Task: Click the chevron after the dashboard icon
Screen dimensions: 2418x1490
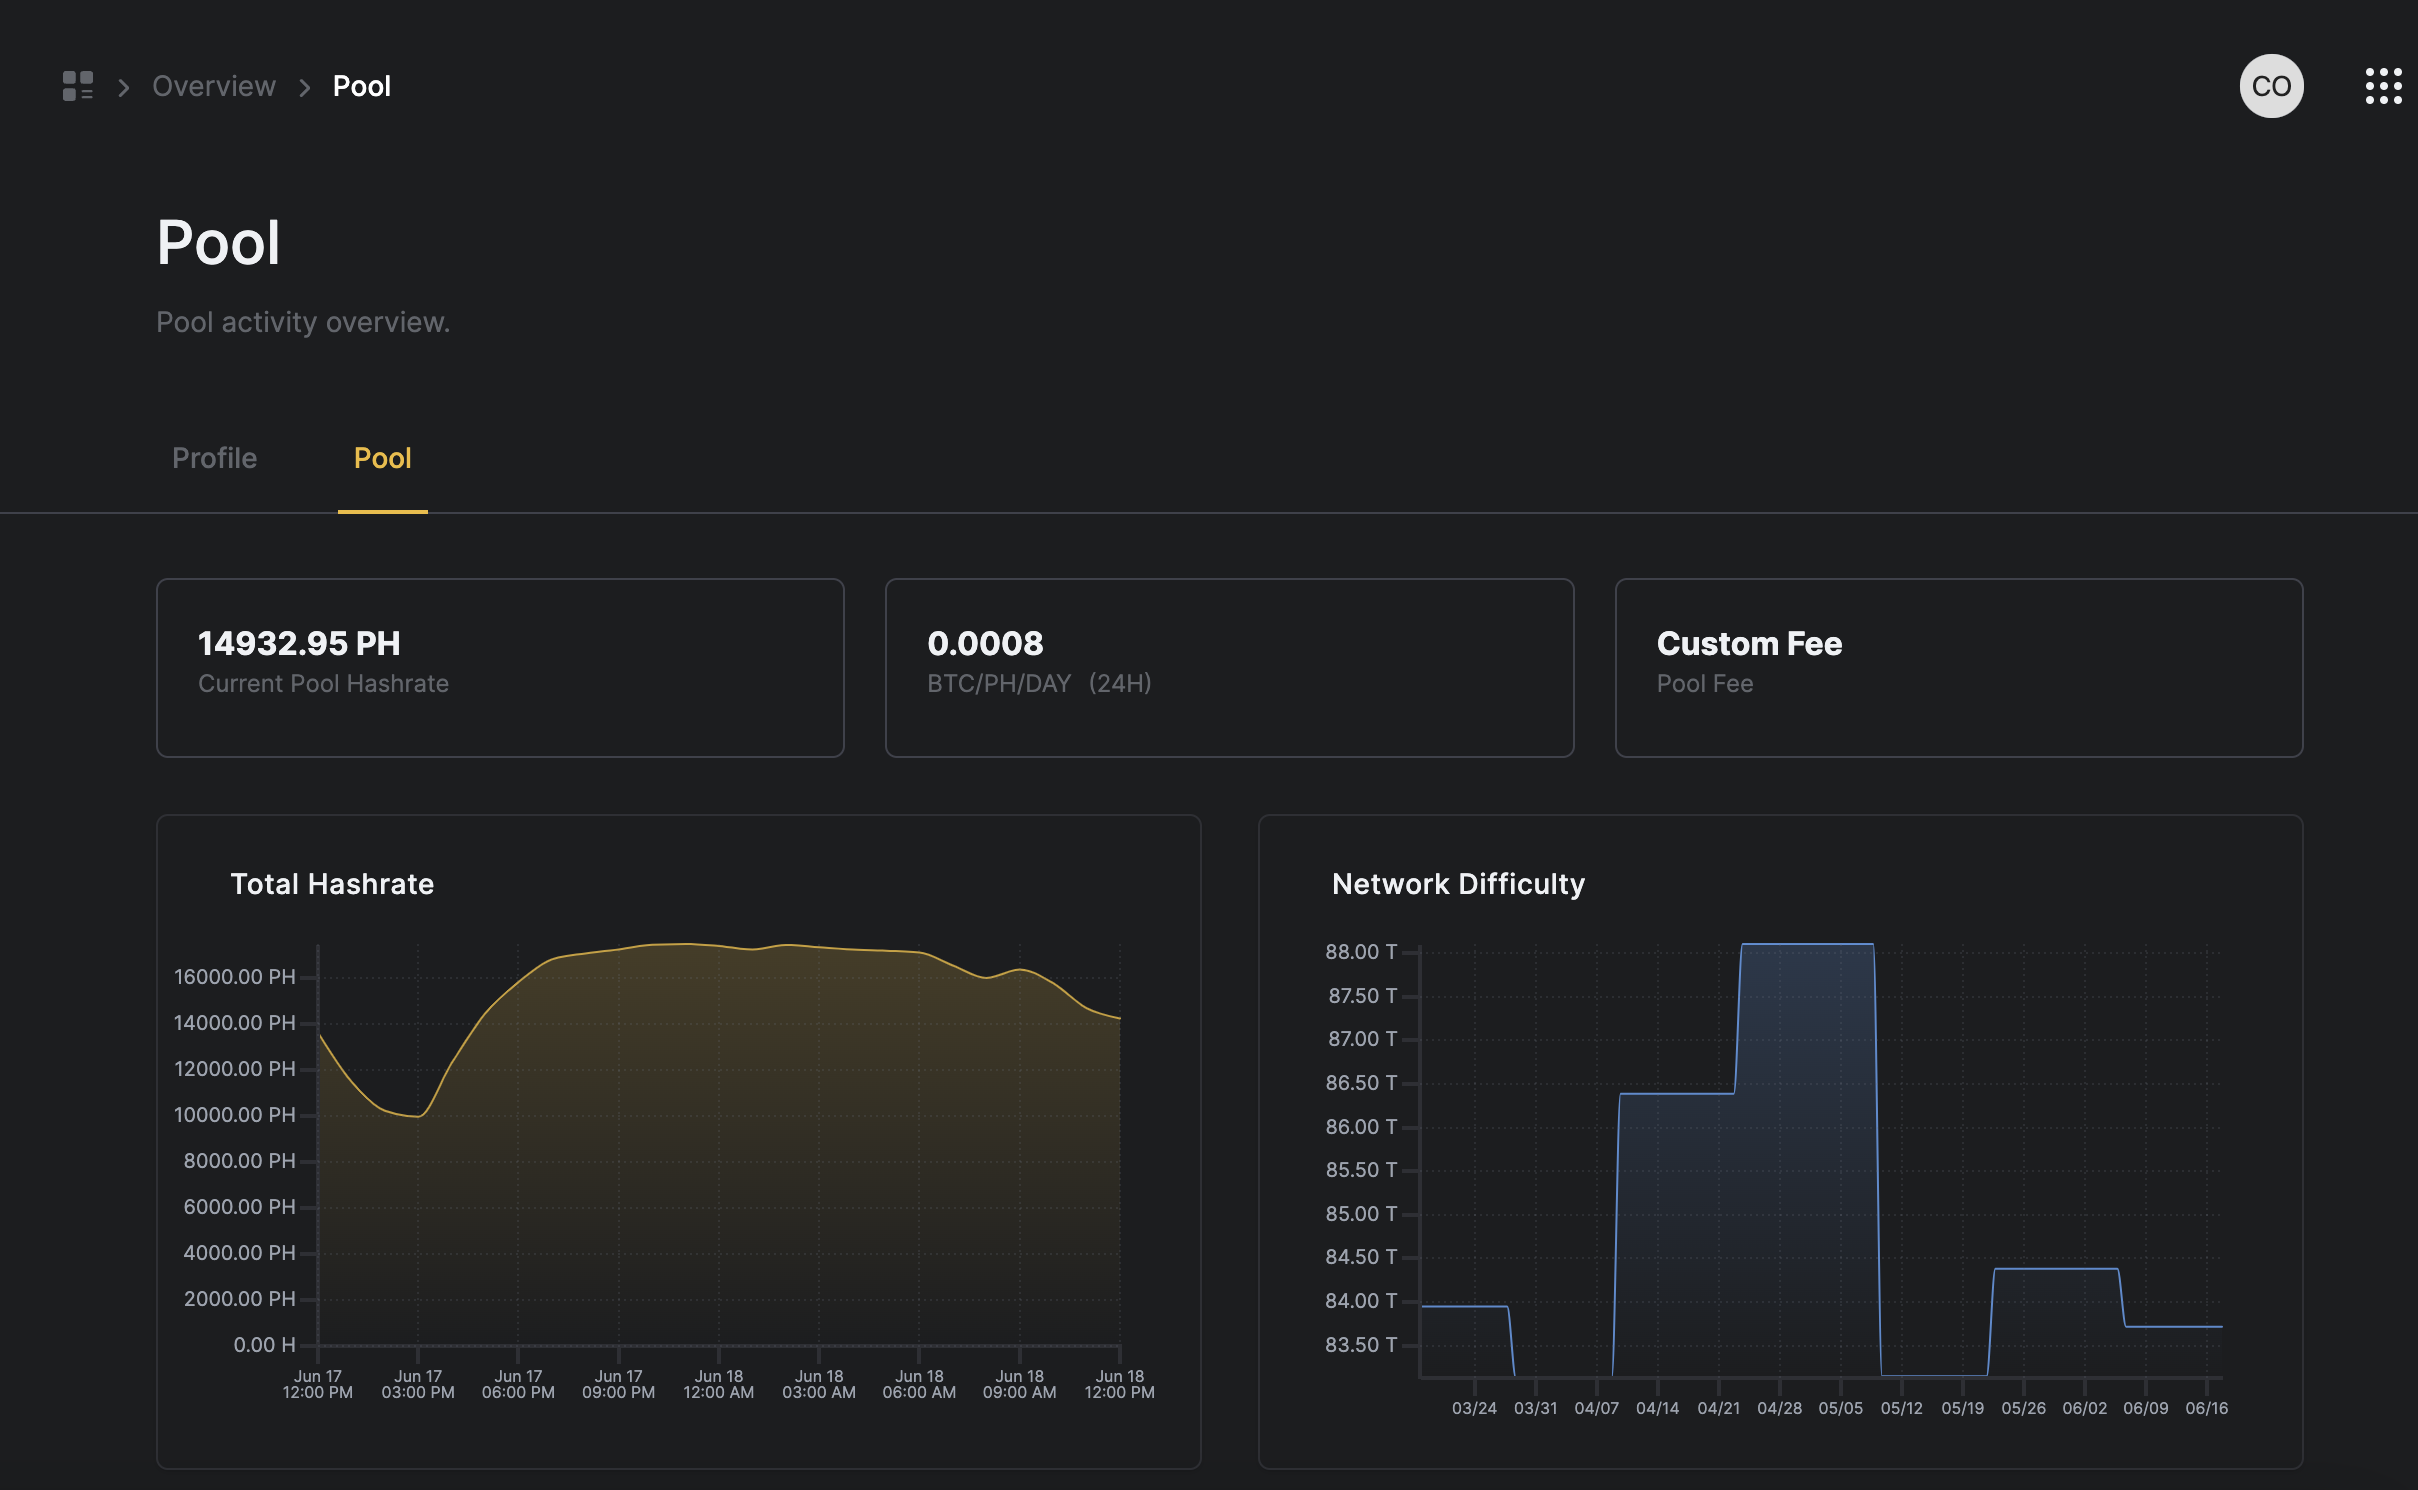Action: tap(123, 88)
